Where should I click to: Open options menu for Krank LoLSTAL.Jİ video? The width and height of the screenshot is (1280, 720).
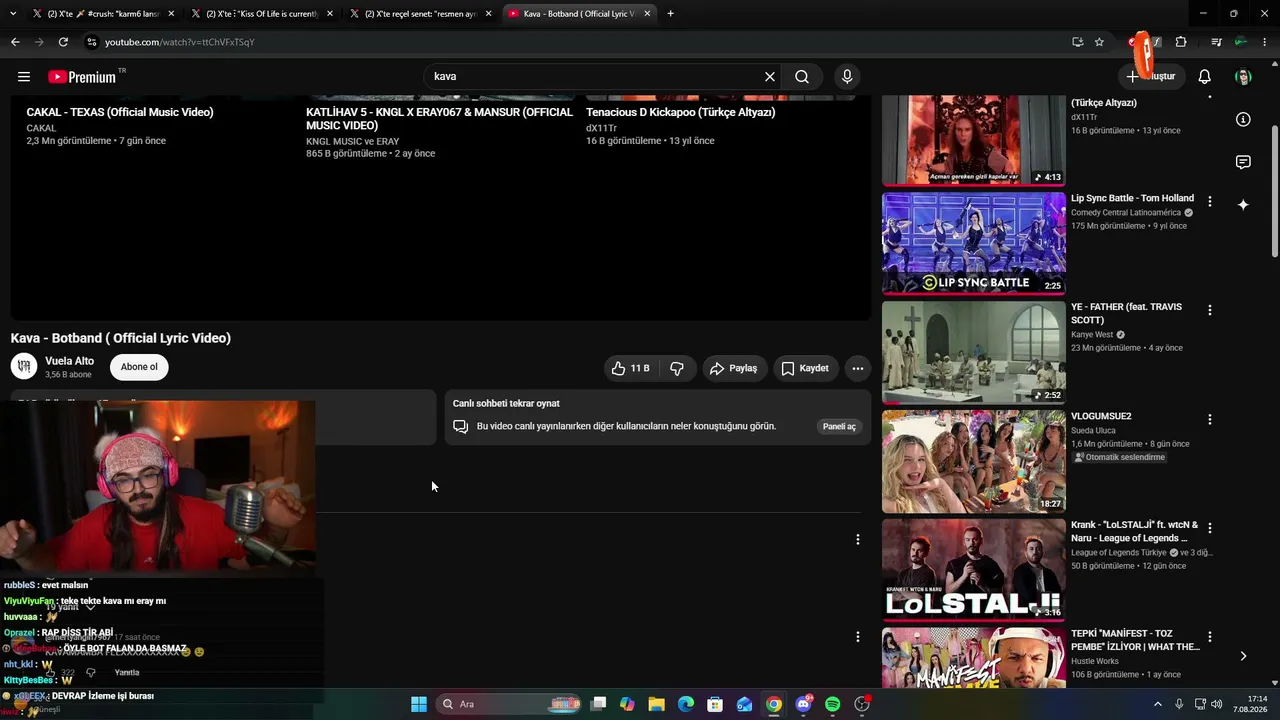[x=1209, y=528]
